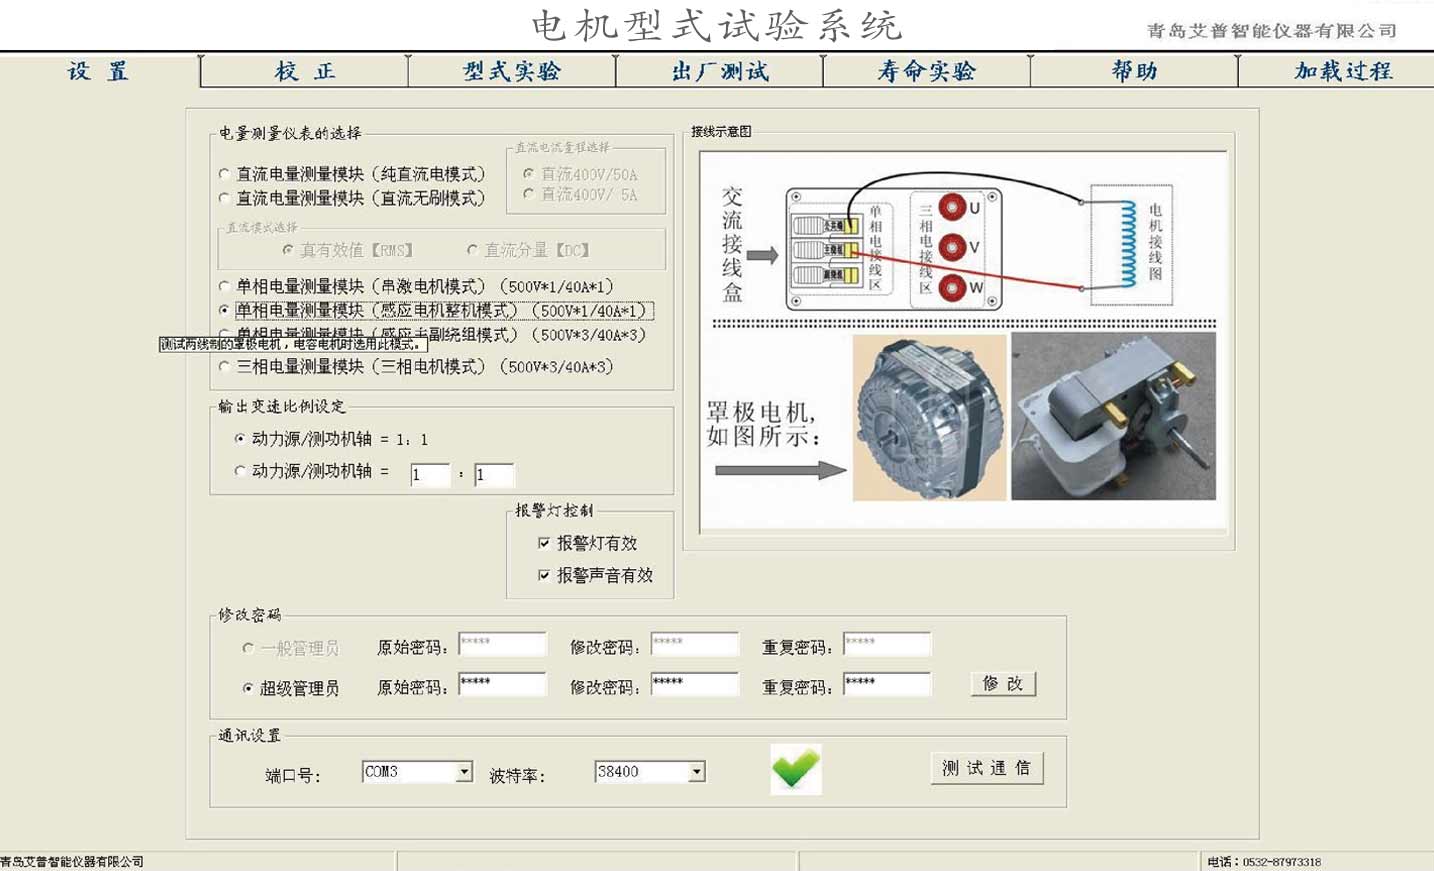Click the 修 改 password change button
This screenshot has height=871, width=1434.
pyautogui.click(x=1002, y=684)
